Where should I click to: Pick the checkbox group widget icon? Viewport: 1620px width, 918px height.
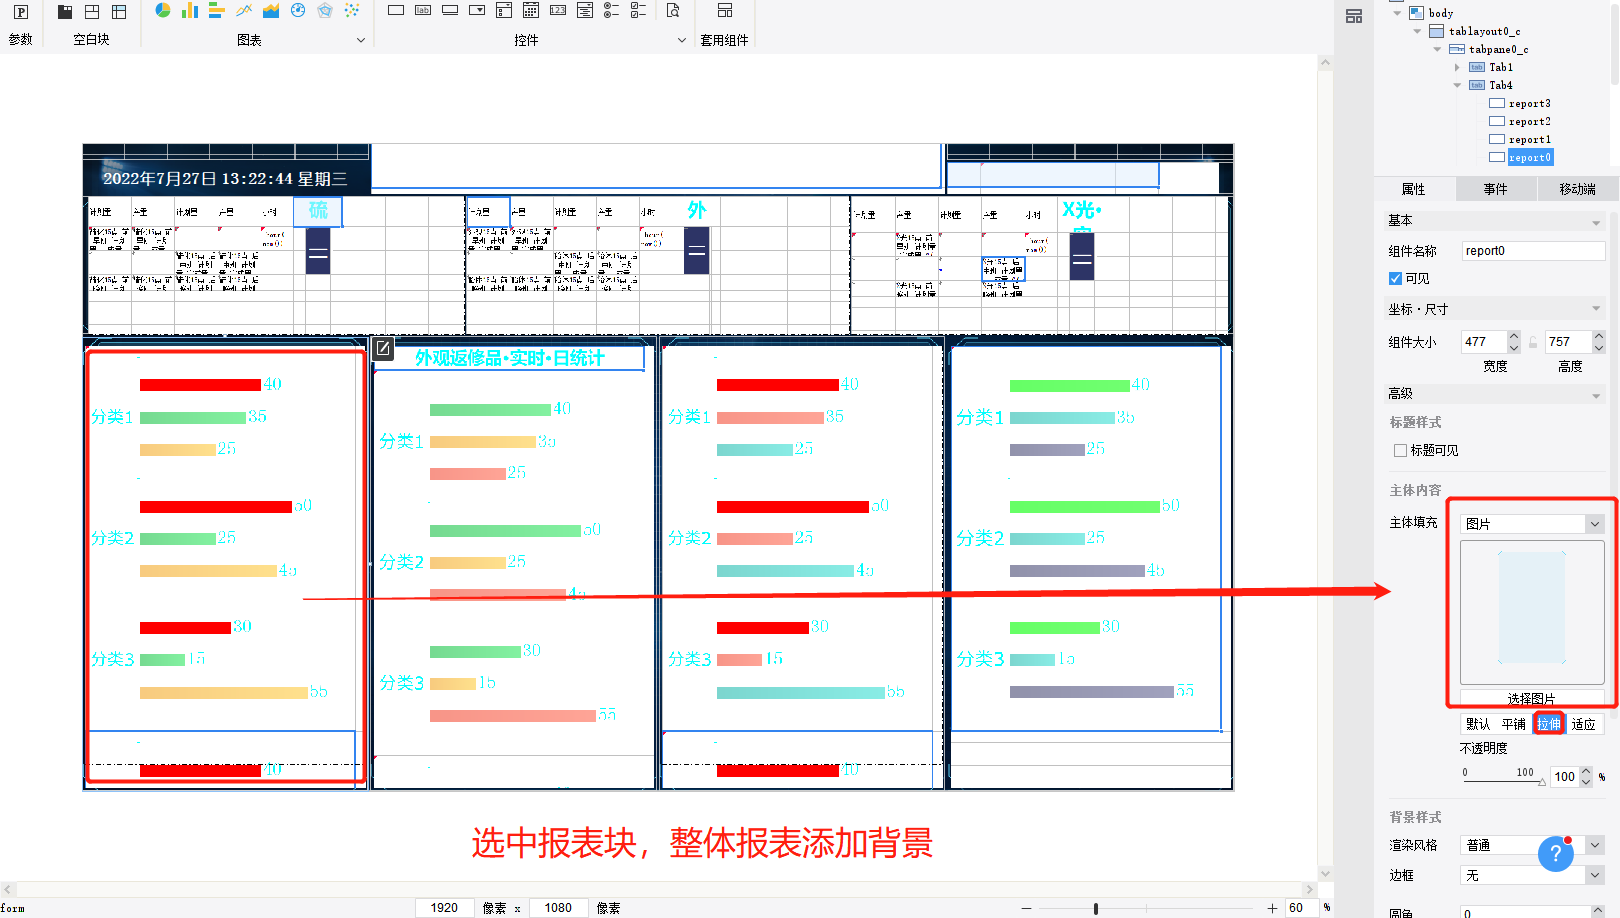[x=639, y=10]
